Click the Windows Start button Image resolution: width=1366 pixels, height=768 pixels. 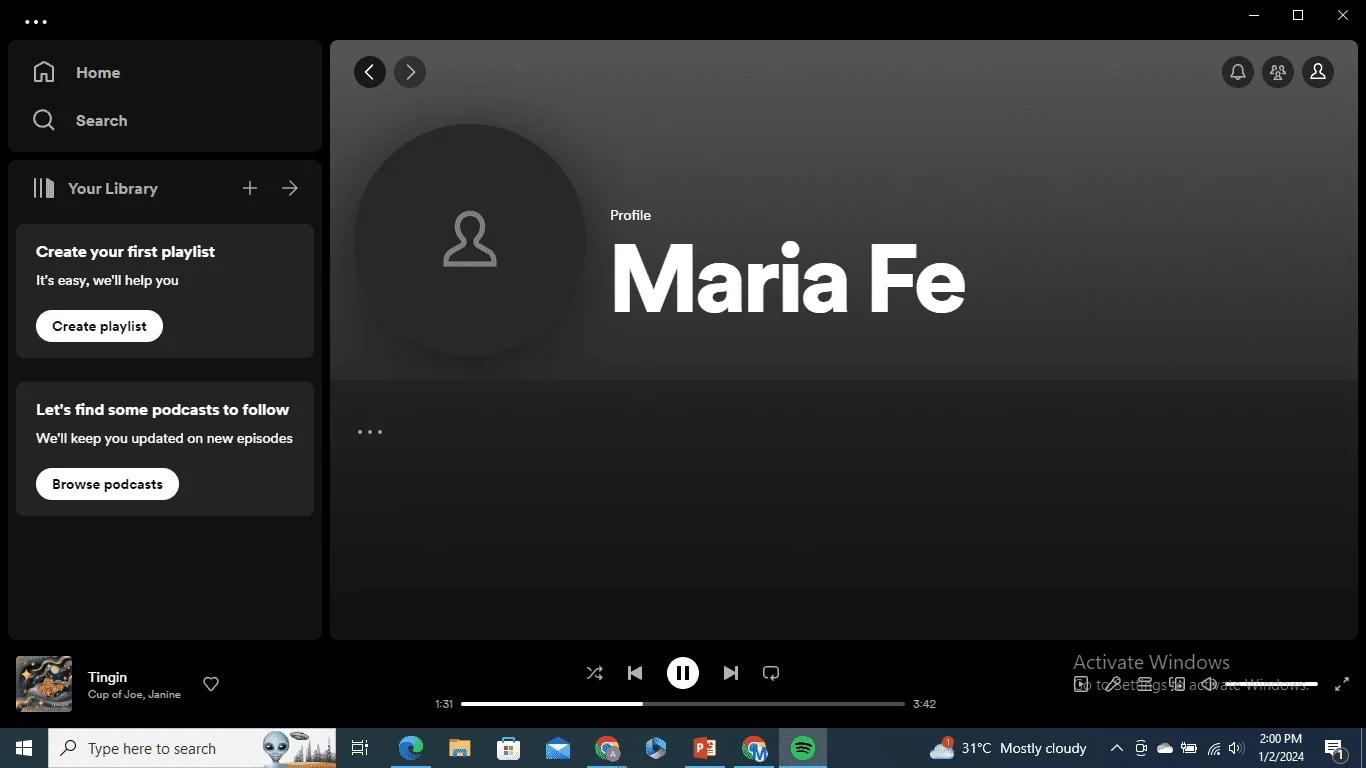(x=24, y=748)
